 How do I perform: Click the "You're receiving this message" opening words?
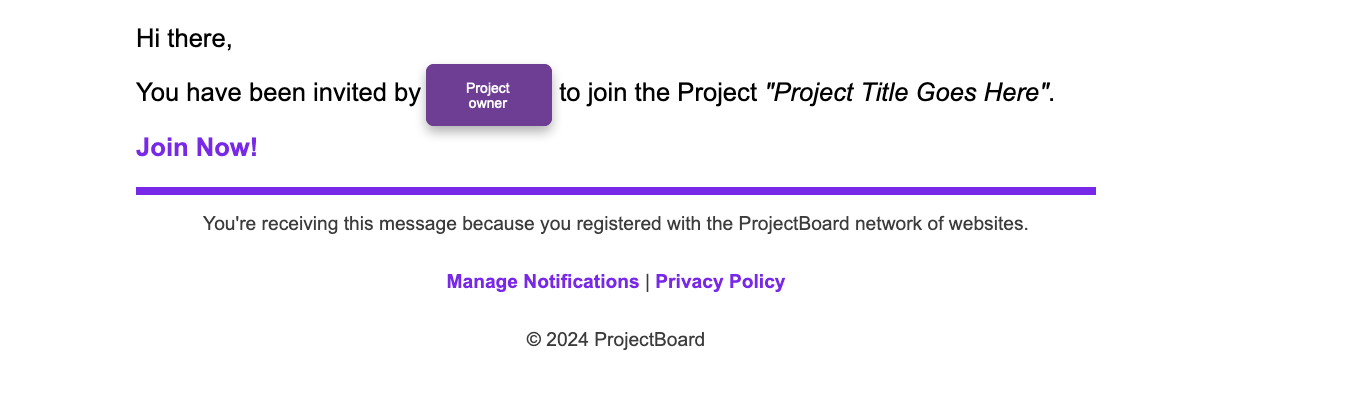(330, 223)
